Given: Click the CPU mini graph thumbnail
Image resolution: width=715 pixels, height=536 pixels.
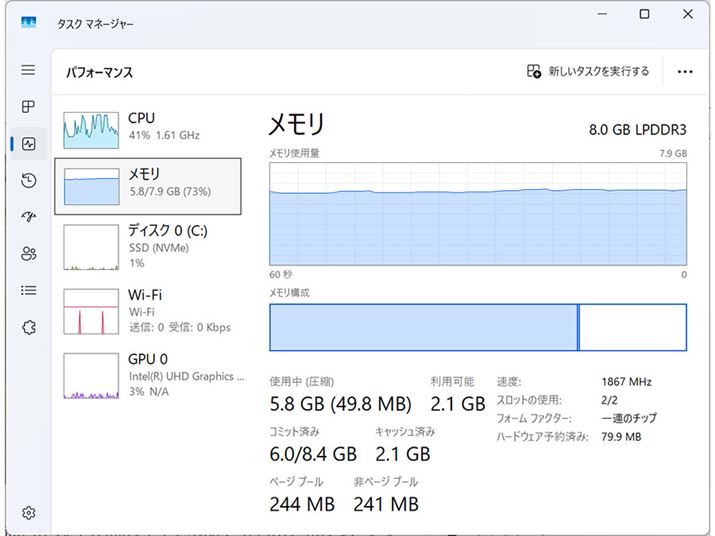Looking at the screenshot, I should coord(91,130).
